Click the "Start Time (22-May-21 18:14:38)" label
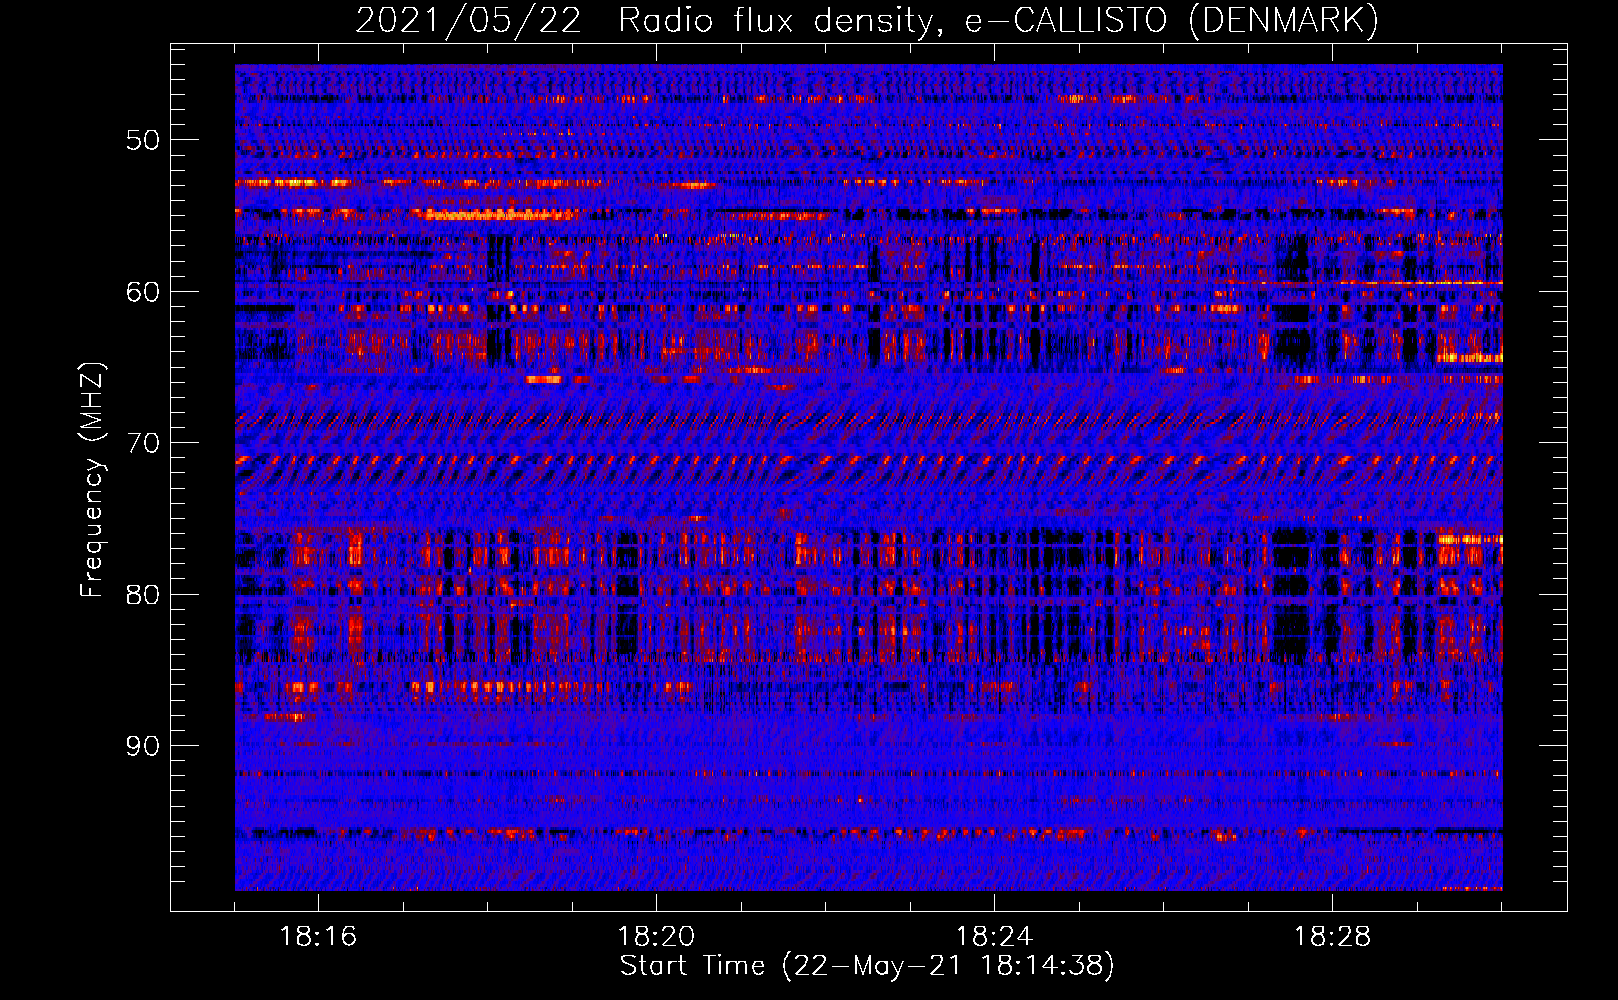 pyautogui.click(x=867, y=966)
